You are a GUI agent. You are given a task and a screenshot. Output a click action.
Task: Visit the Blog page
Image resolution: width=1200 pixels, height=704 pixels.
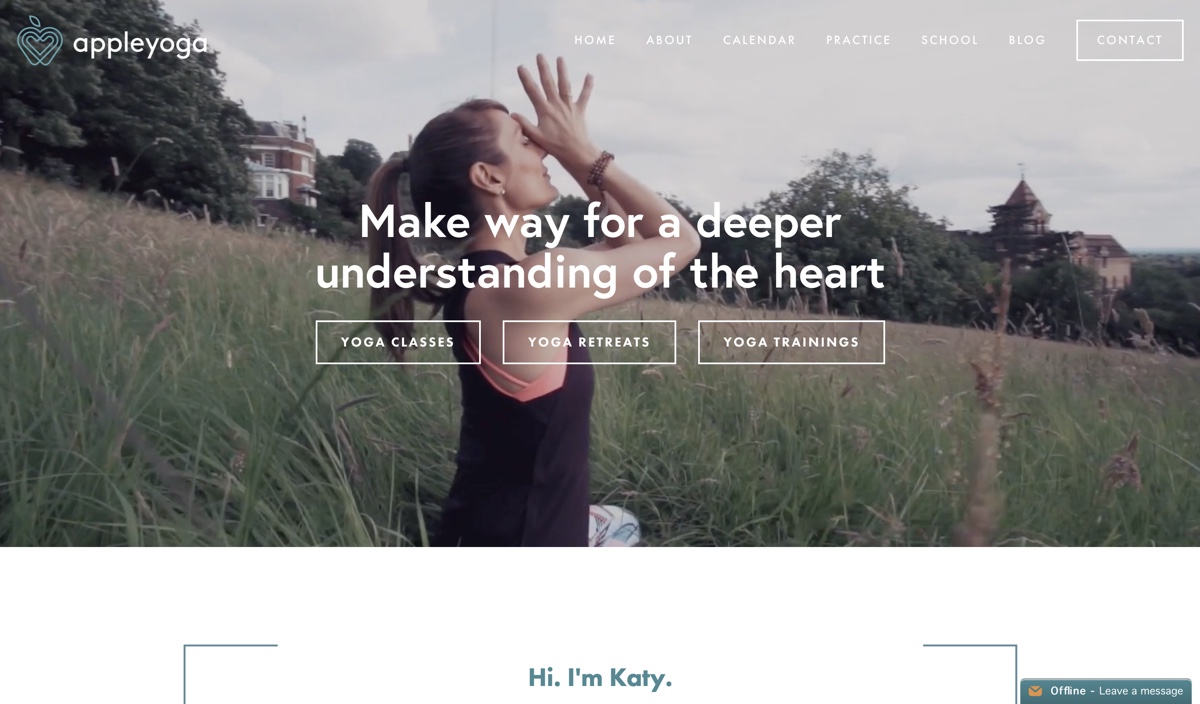tap(1027, 40)
